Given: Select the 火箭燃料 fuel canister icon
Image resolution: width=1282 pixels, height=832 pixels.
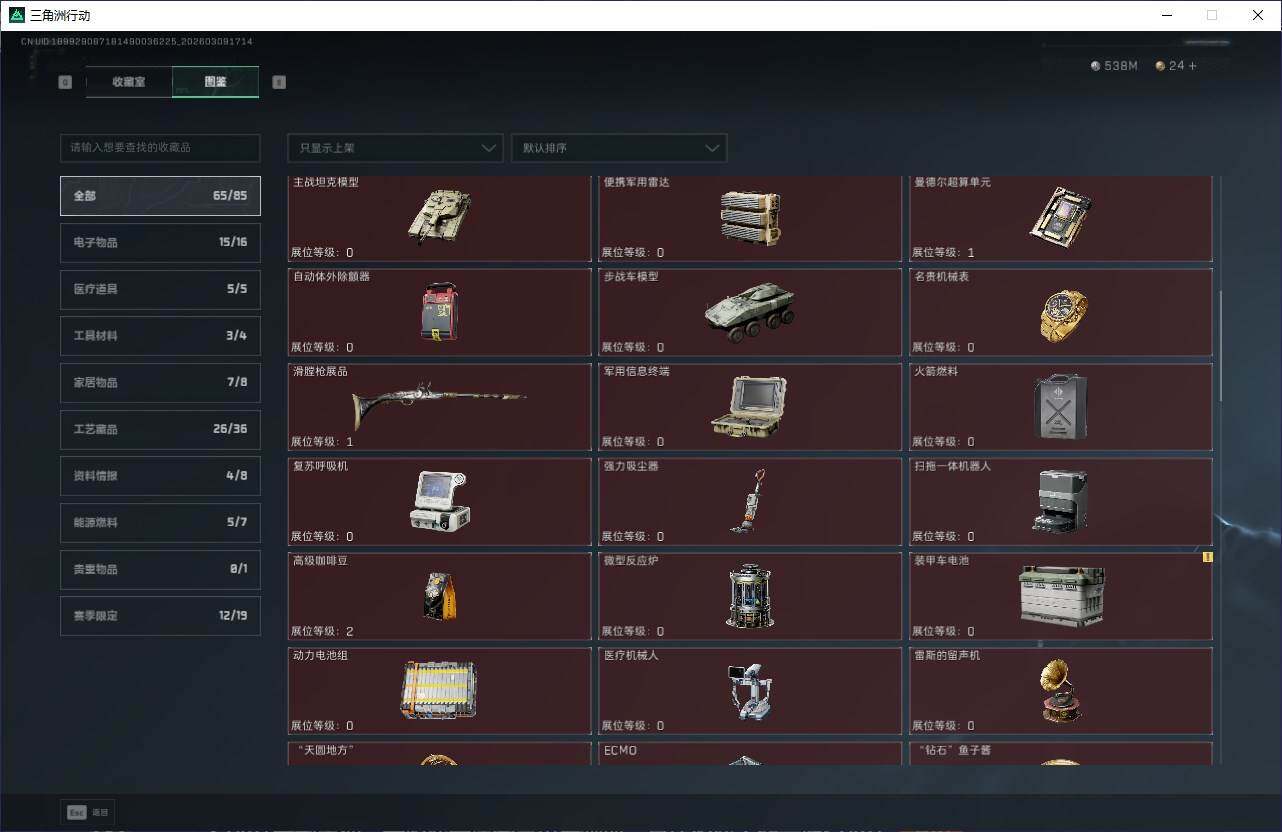Looking at the screenshot, I should [1060, 406].
